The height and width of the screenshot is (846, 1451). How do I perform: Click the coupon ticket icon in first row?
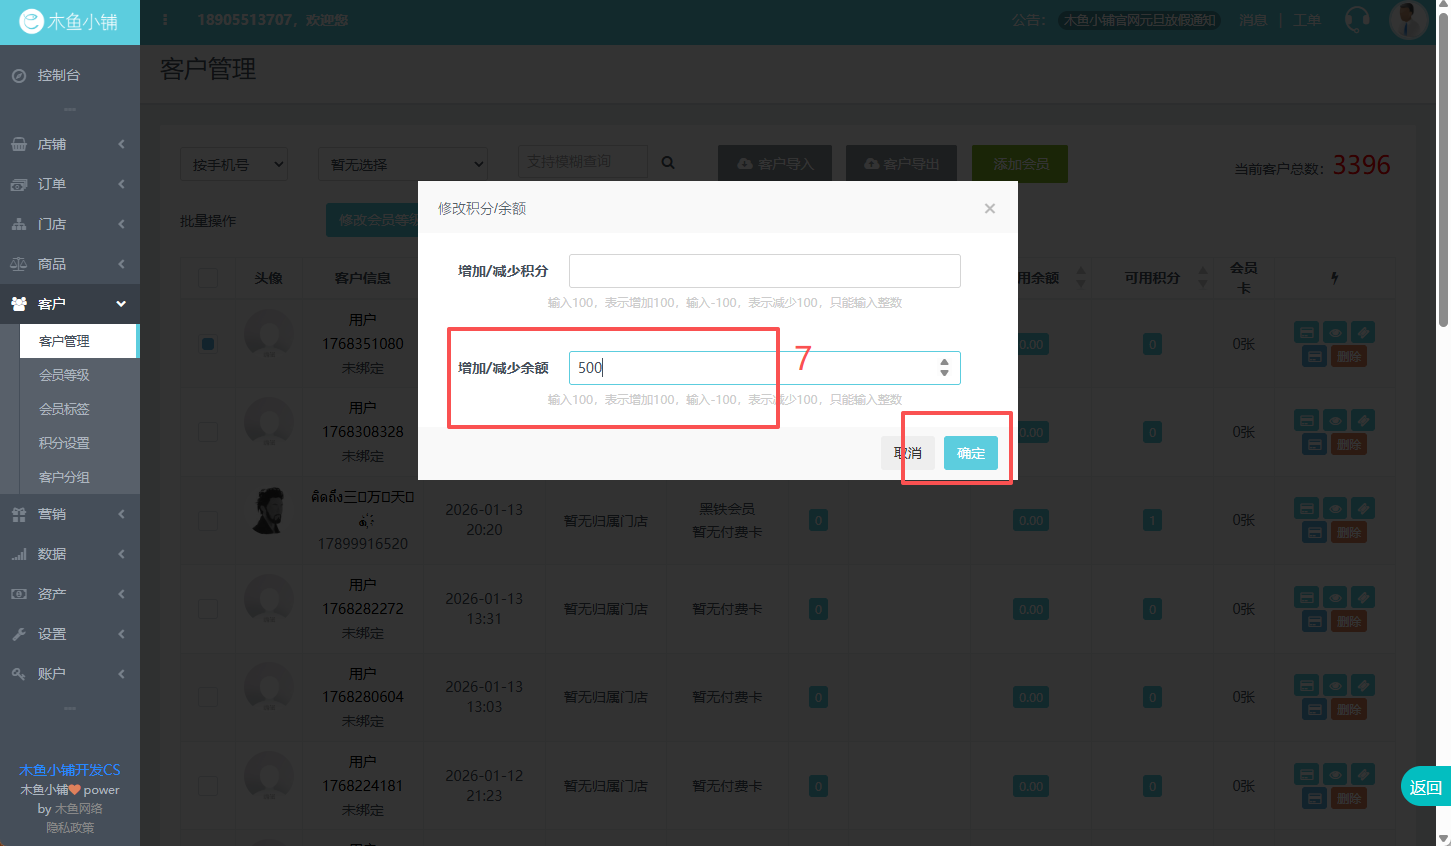tap(1362, 332)
